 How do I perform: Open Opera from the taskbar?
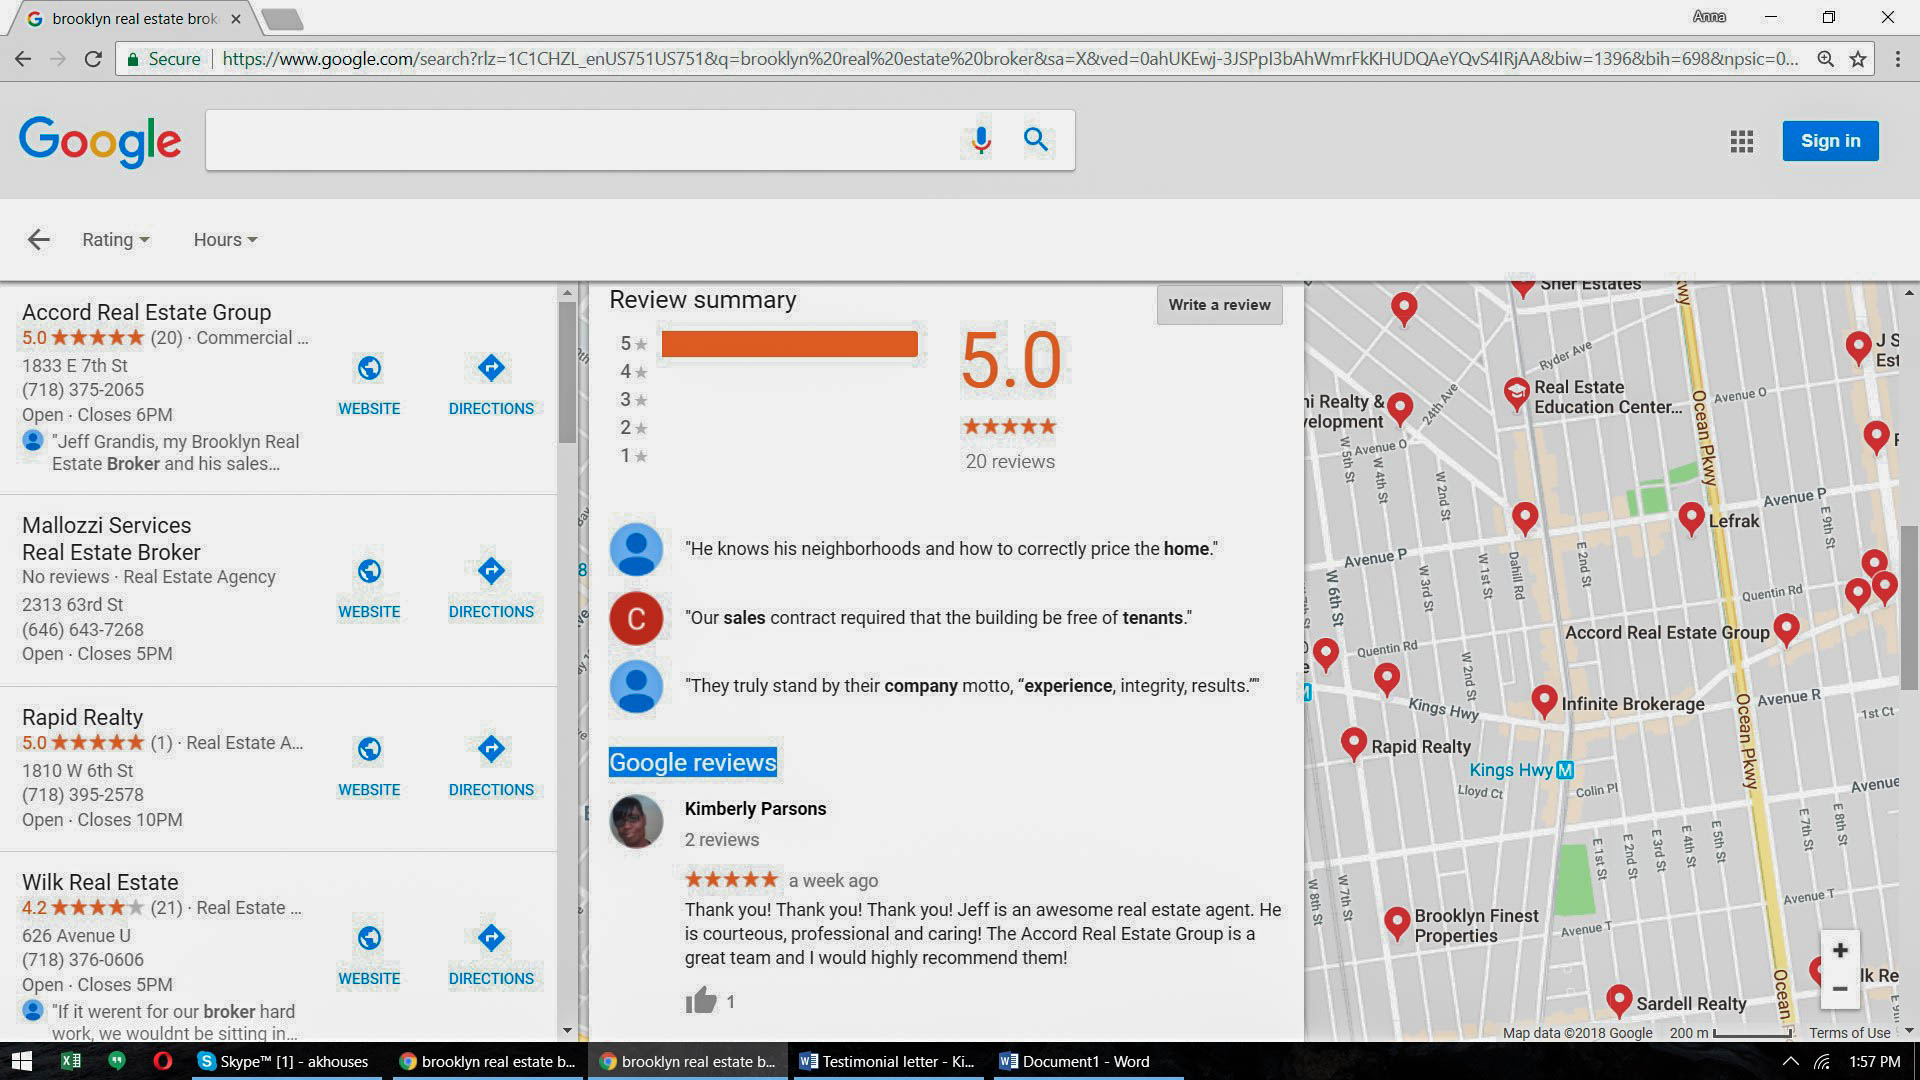(162, 1061)
